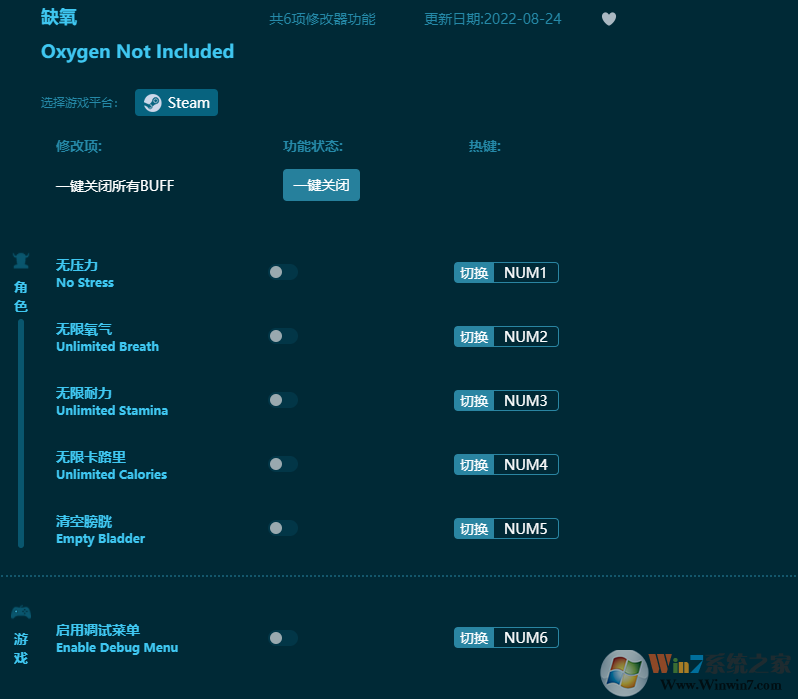
Task: Click the NUM1 hotkey field
Action: (x=525, y=273)
